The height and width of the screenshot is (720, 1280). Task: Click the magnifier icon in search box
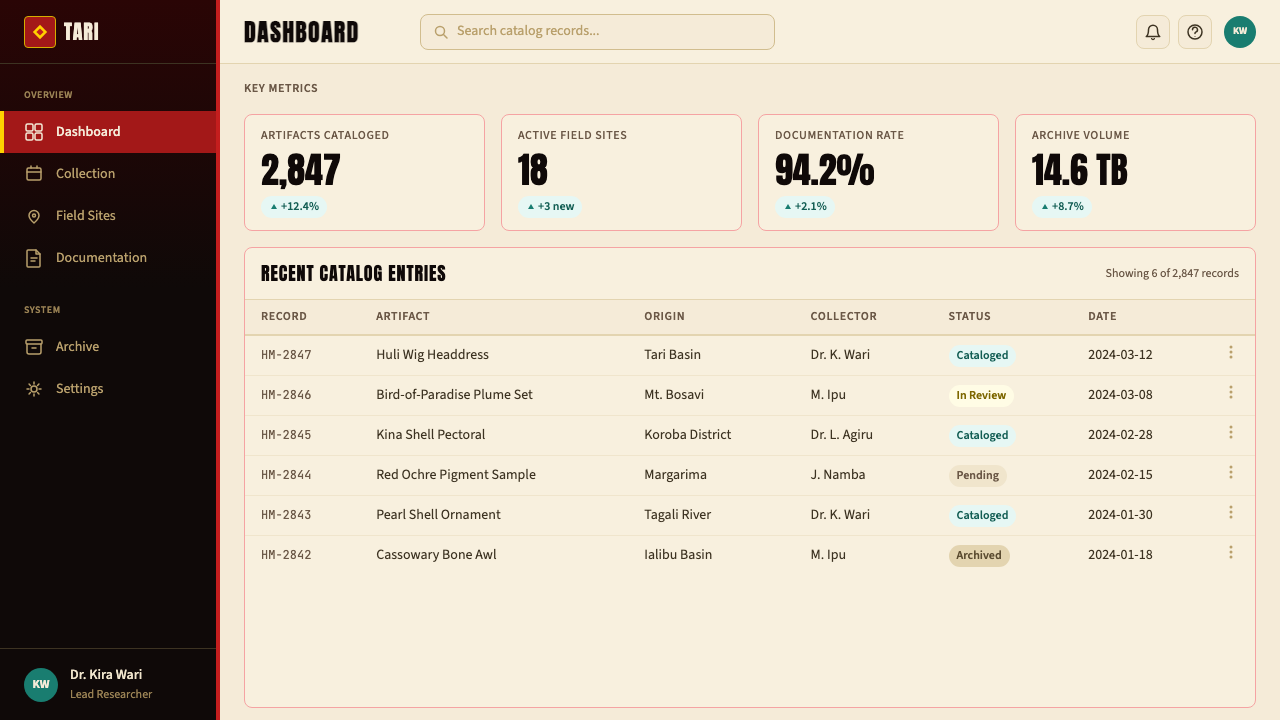441,32
